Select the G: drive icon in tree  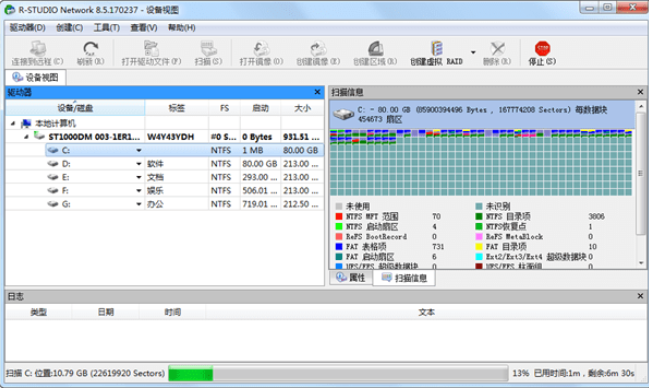tap(53, 204)
